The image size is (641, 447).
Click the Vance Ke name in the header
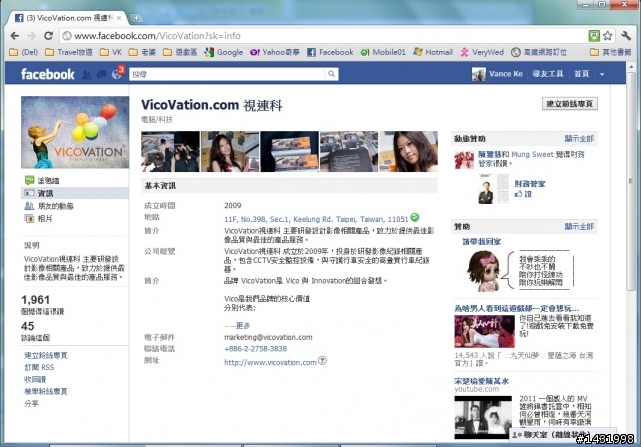pos(506,74)
